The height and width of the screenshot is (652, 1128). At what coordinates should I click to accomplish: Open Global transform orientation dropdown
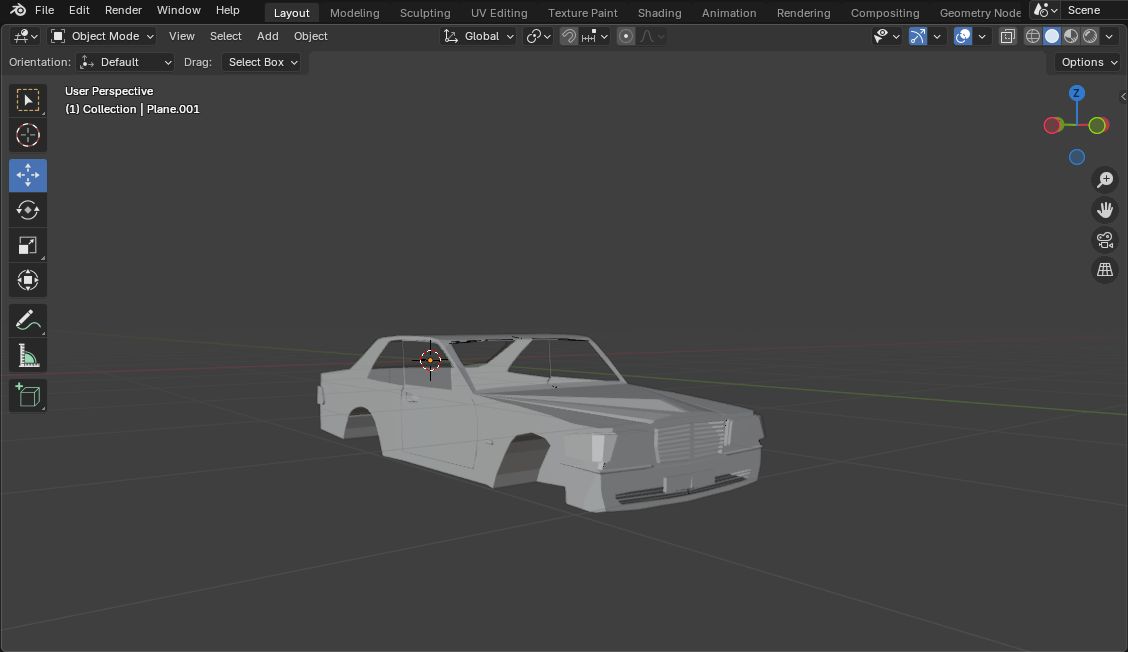coord(478,36)
